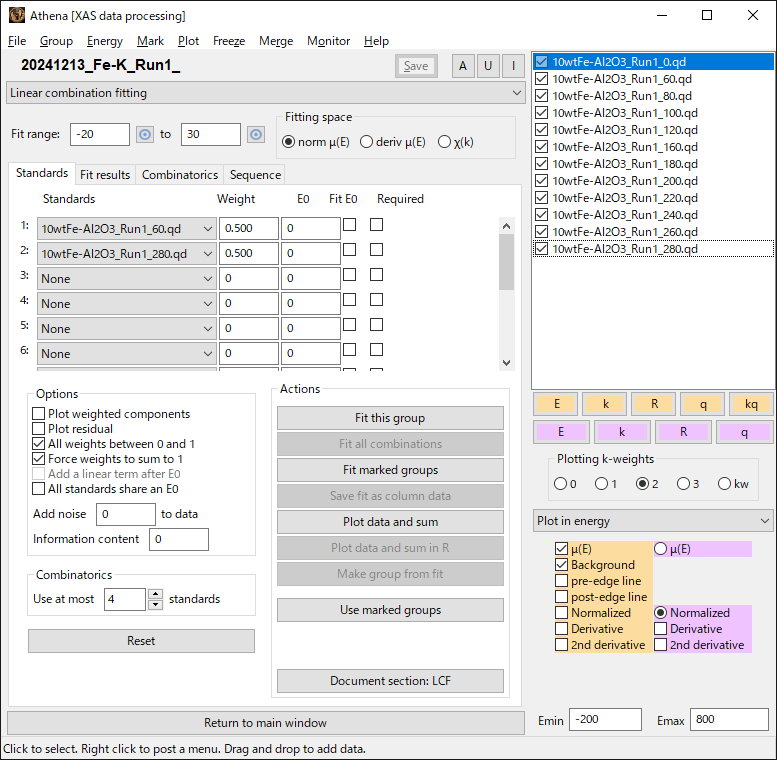The height and width of the screenshot is (760, 777).
Task: Click the Emax input field
Action: click(729, 719)
